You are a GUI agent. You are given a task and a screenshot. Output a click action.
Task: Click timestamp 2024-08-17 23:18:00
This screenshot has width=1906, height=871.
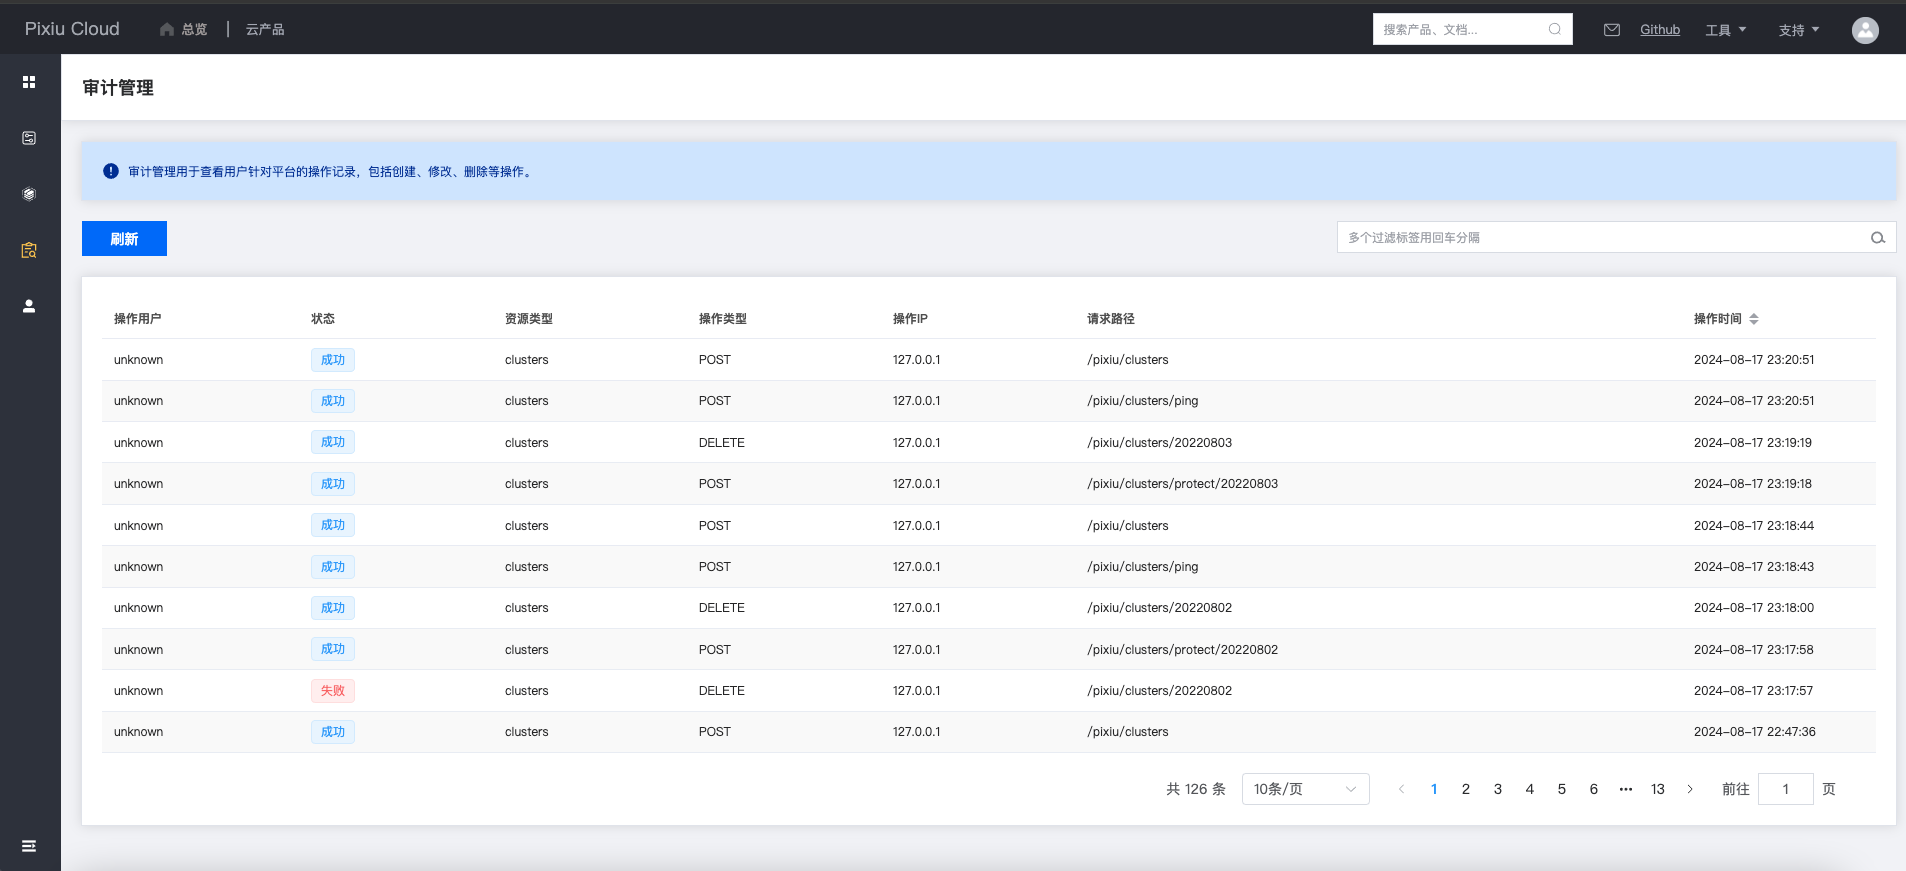click(x=1754, y=608)
